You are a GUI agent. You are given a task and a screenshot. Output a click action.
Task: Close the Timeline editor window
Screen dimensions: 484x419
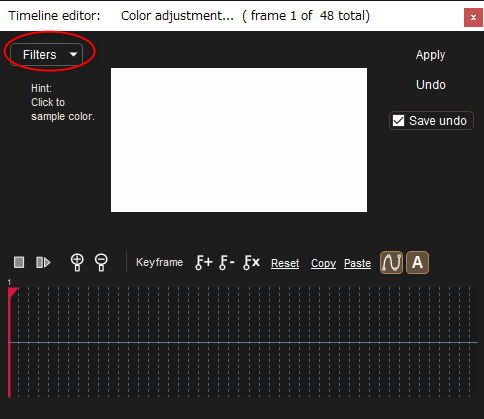click(473, 17)
